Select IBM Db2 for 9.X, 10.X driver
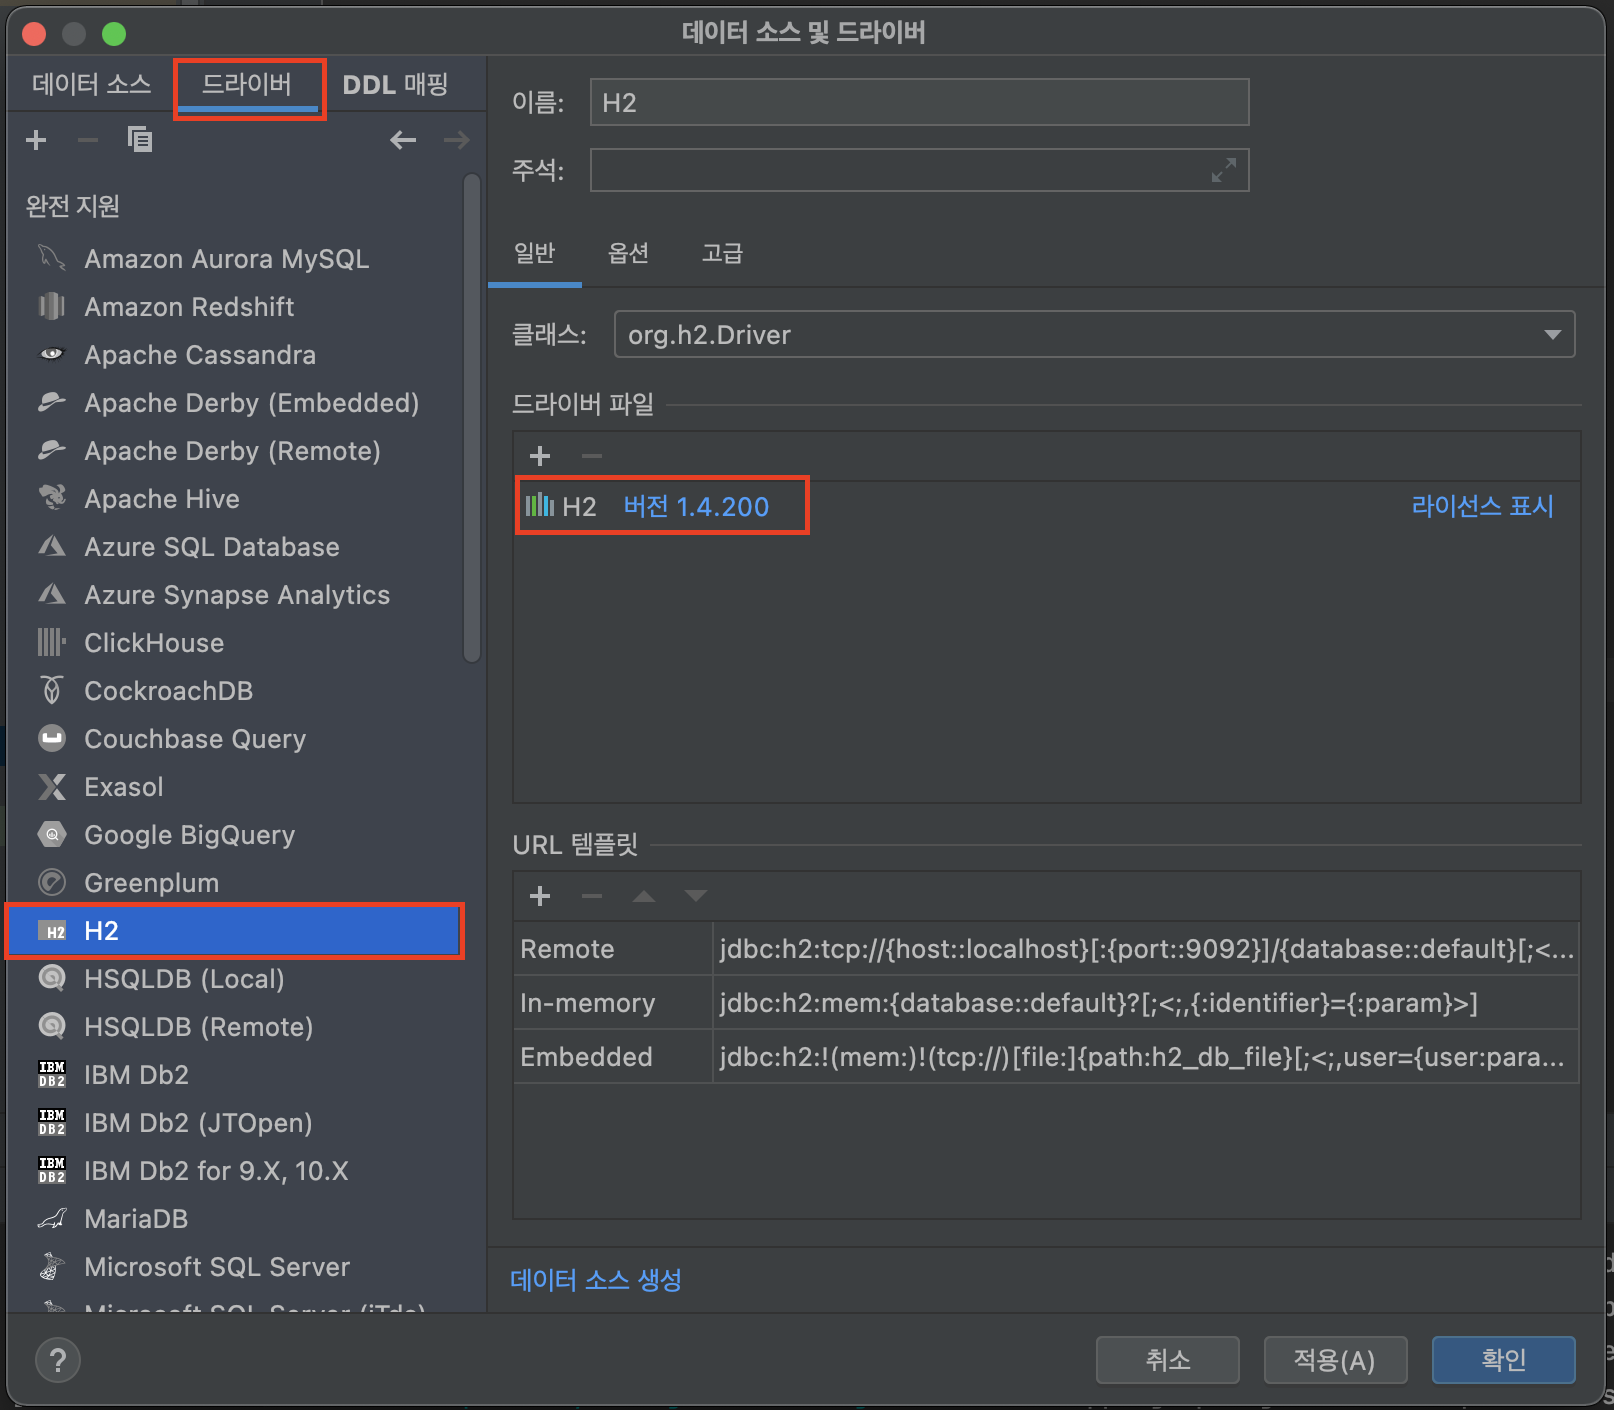This screenshot has height=1410, width=1614. tap(234, 1170)
